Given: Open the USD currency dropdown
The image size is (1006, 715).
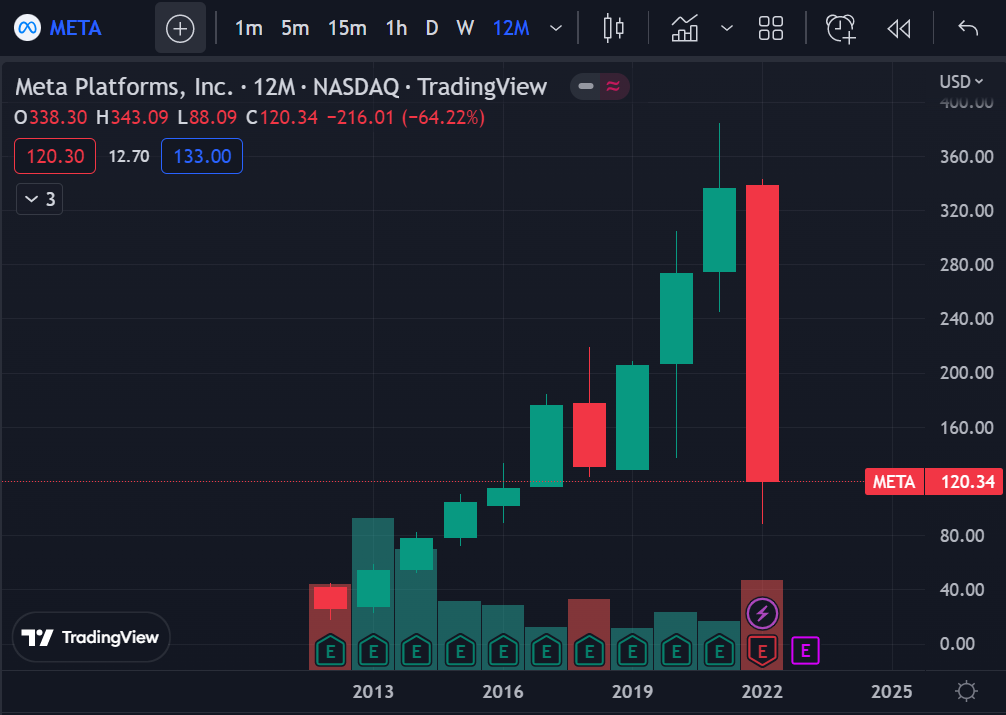Looking at the screenshot, I should (x=961, y=82).
